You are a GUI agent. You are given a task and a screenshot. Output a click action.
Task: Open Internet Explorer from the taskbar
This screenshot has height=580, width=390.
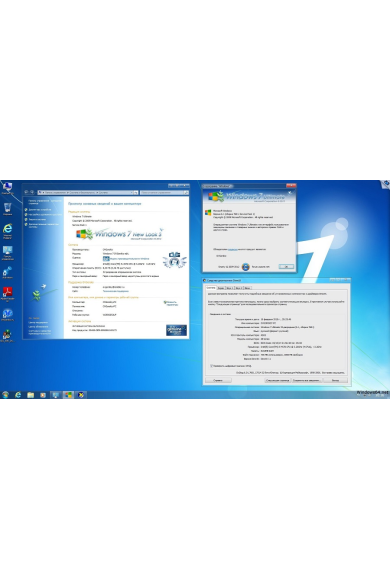[x=18, y=395]
